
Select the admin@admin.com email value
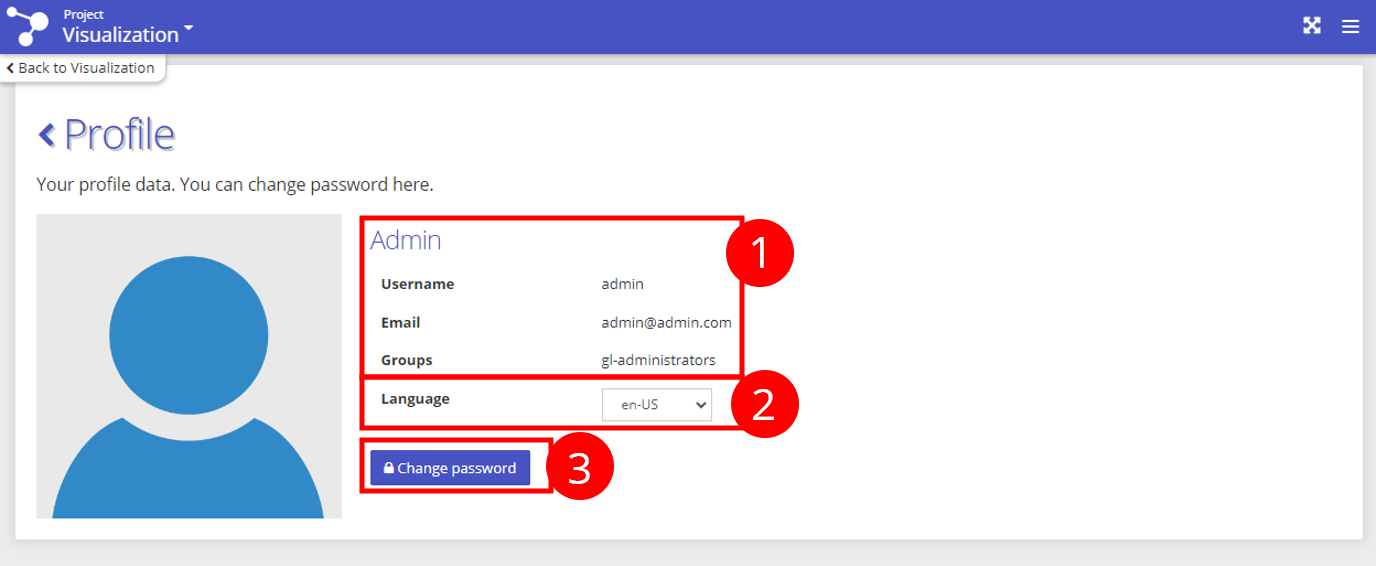[x=666, y=323]
